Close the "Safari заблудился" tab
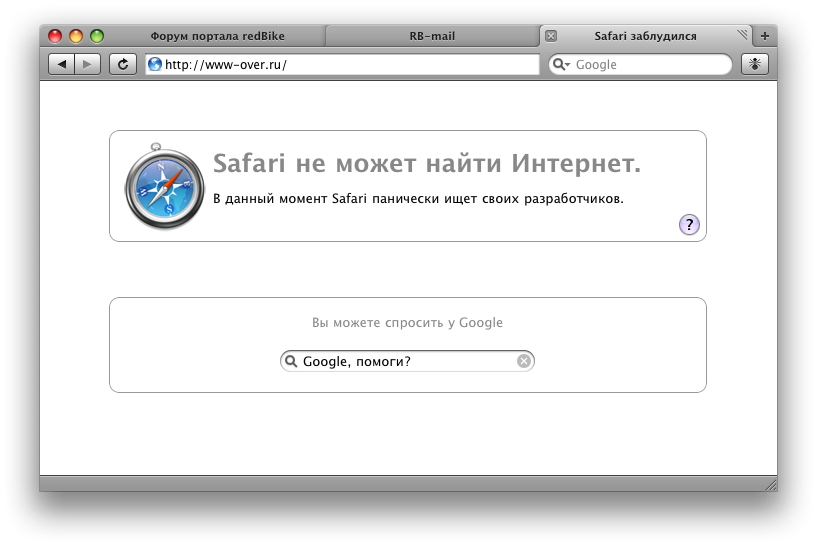Viewport: 817px width, 546px height. 551,36
